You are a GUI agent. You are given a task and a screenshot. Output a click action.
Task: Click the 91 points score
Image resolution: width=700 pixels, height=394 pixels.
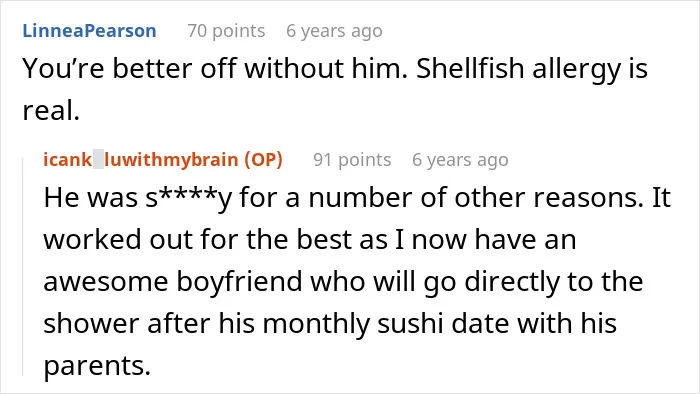pos(352,160)
